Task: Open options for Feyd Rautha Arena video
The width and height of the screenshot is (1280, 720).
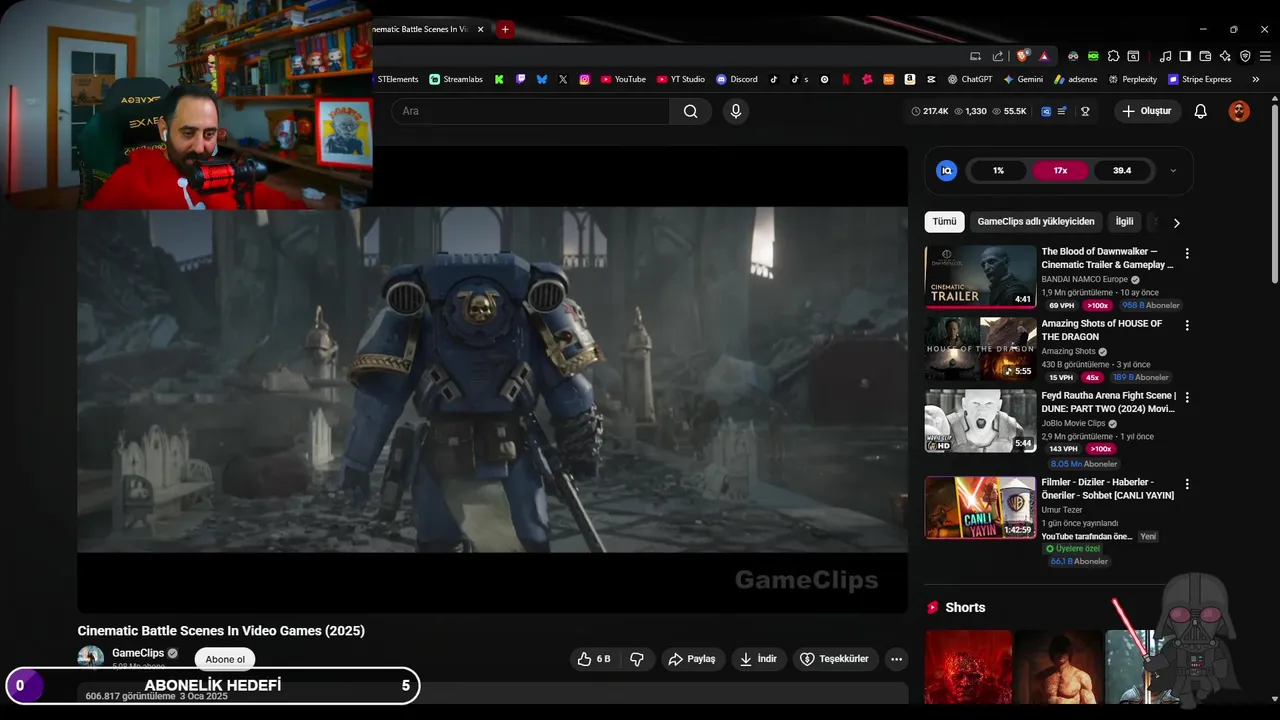Action: pos(1187,398)
